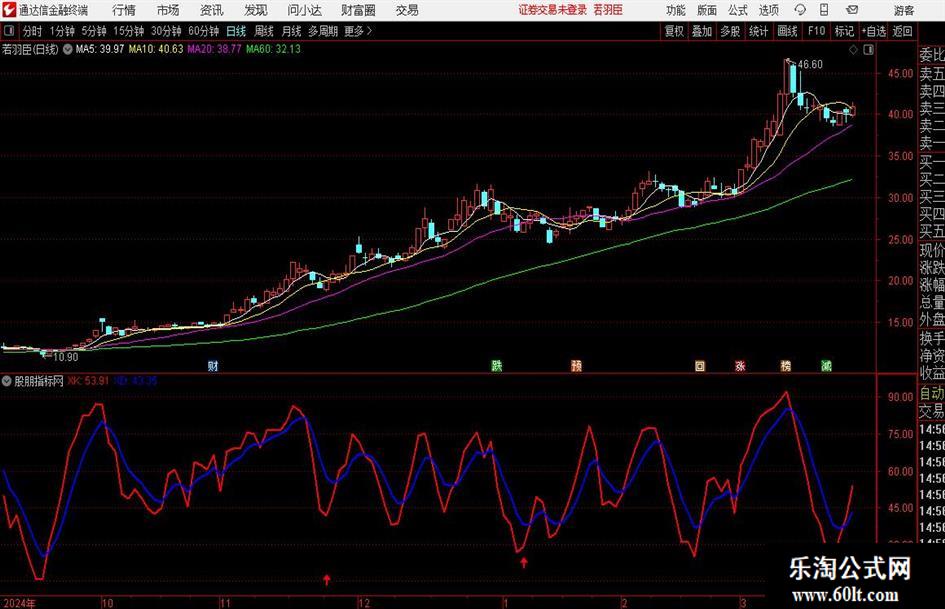Click the MA60: 32.13 indicator value
Viewport: 945px width, 609px height.
pyautogui.click(x=273, y=49)
